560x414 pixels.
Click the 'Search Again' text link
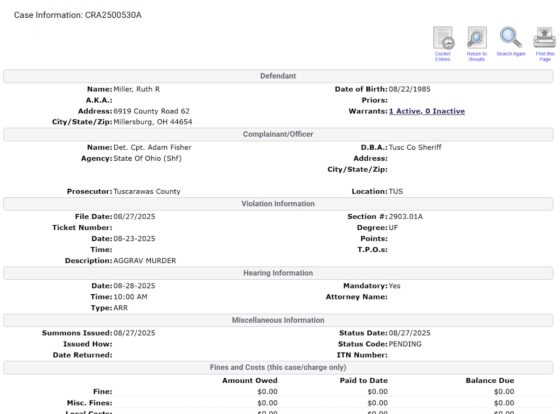point(511,54)
